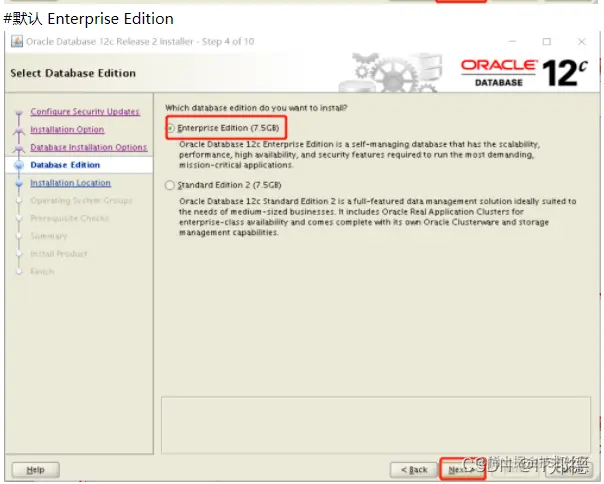Click the Install Product step label
This screenshot has height=484, width=604.
pos(59,254)
